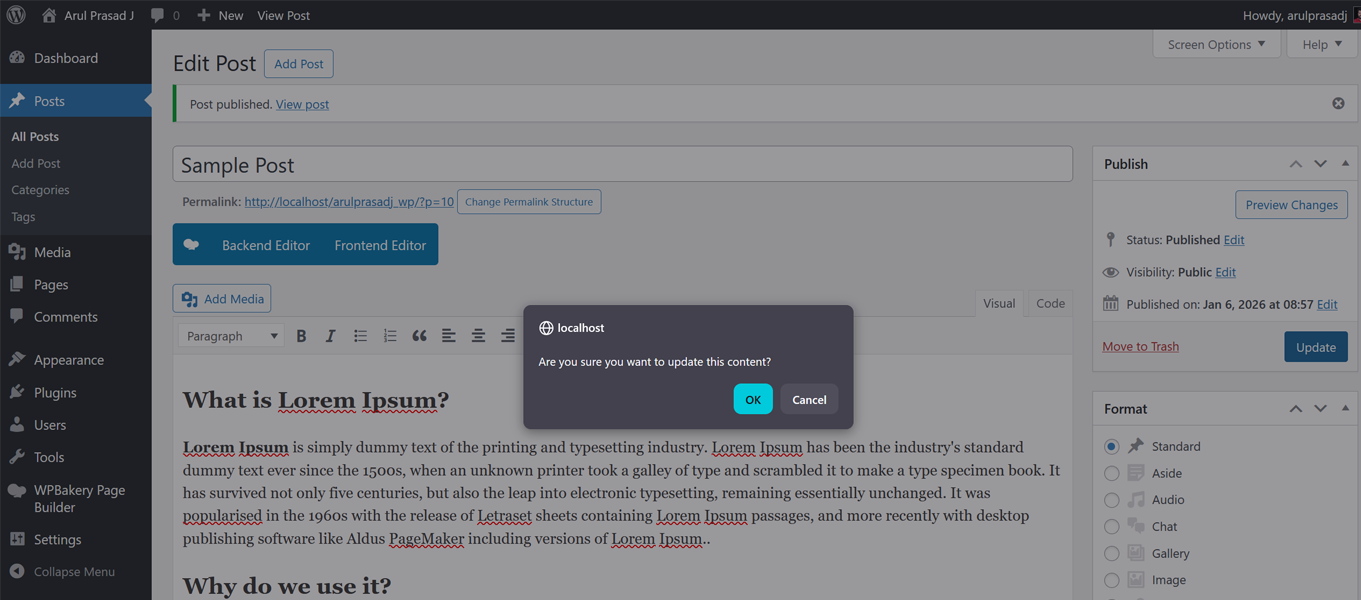Open WPBakery Page Builder menu
The width and height of the screenshot is (1361, 600).
tap(76, 498)
